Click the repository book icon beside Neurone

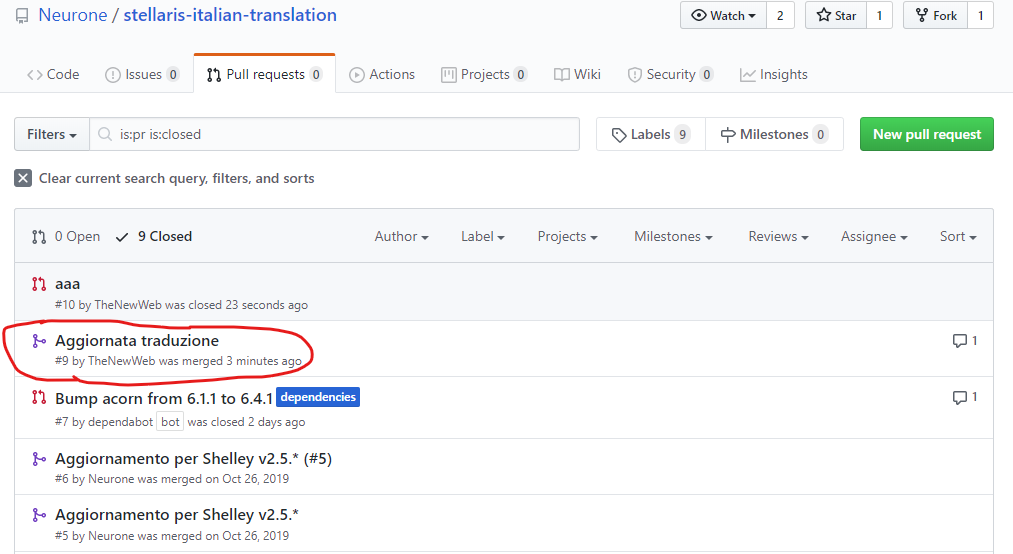pos(22,16)
